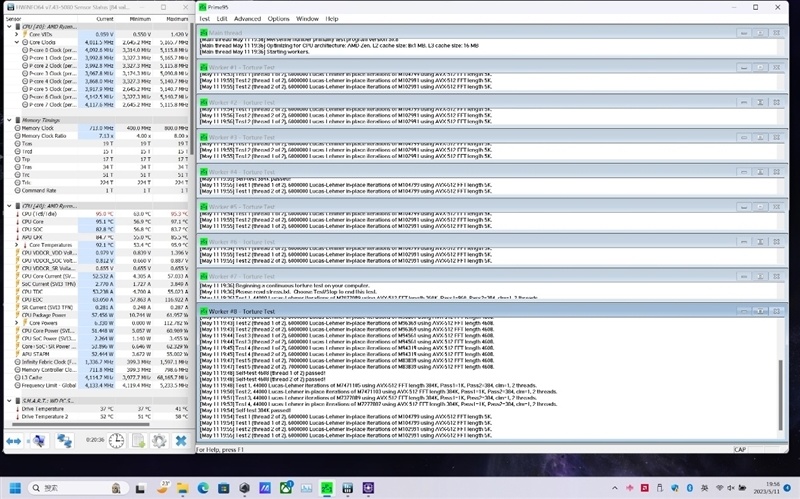Screen dimensions: 800x499
Task: Launch File Explorer from the taskbar
Action: tap(183, 488)
